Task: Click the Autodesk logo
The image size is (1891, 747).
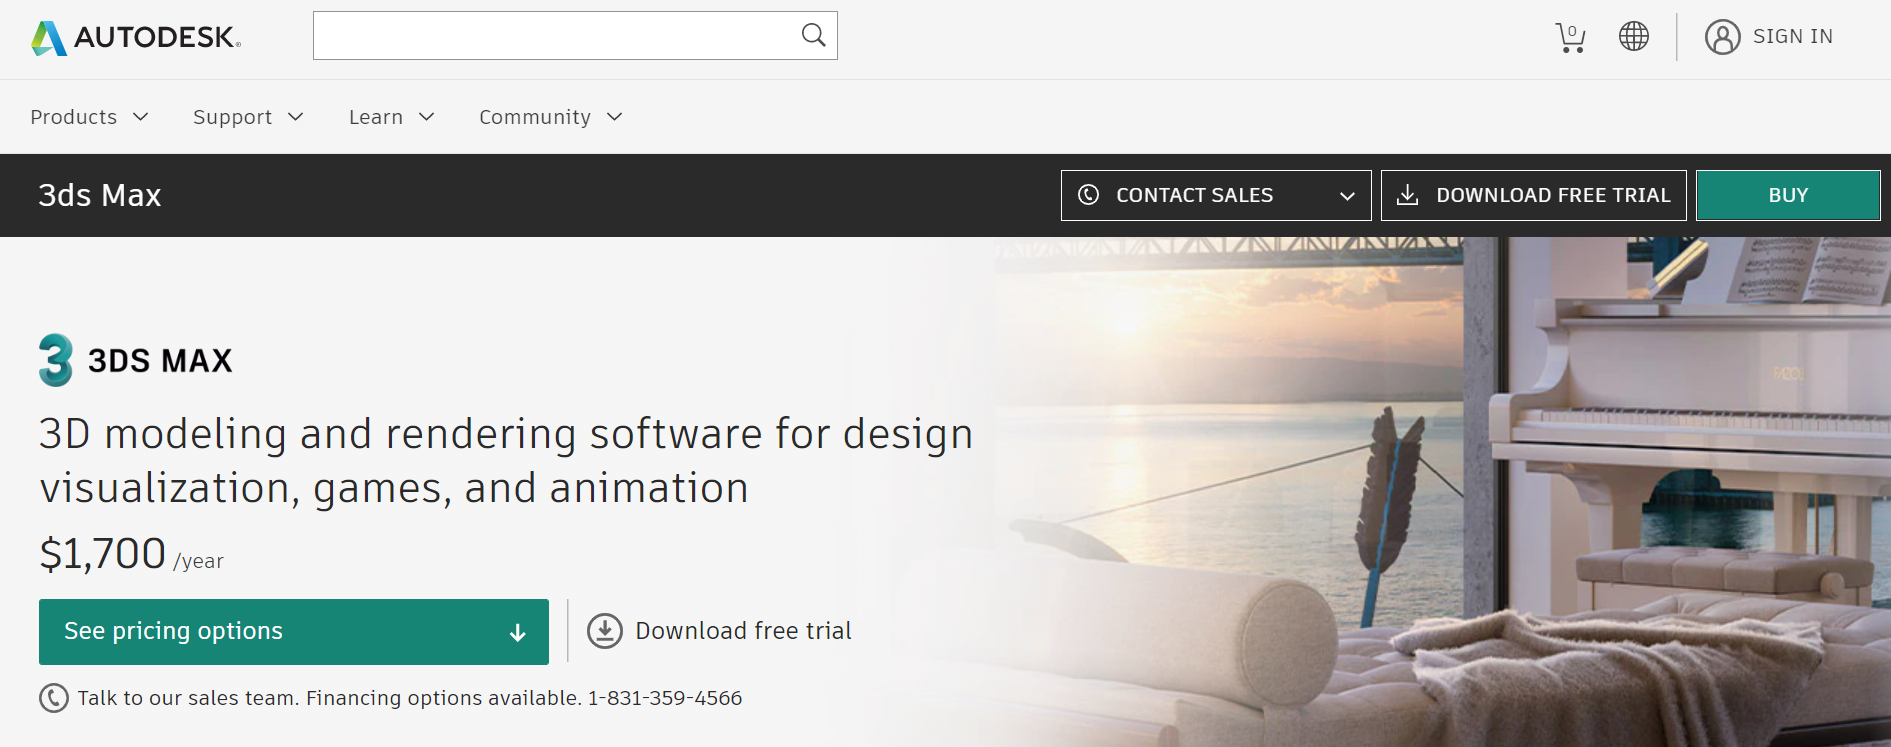Action: click(136, 37)
